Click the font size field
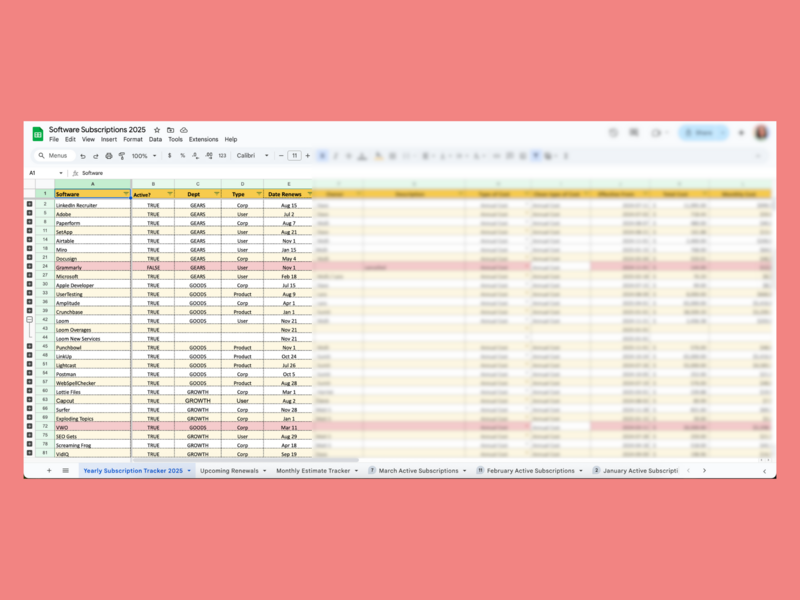 tap(294, 156)
